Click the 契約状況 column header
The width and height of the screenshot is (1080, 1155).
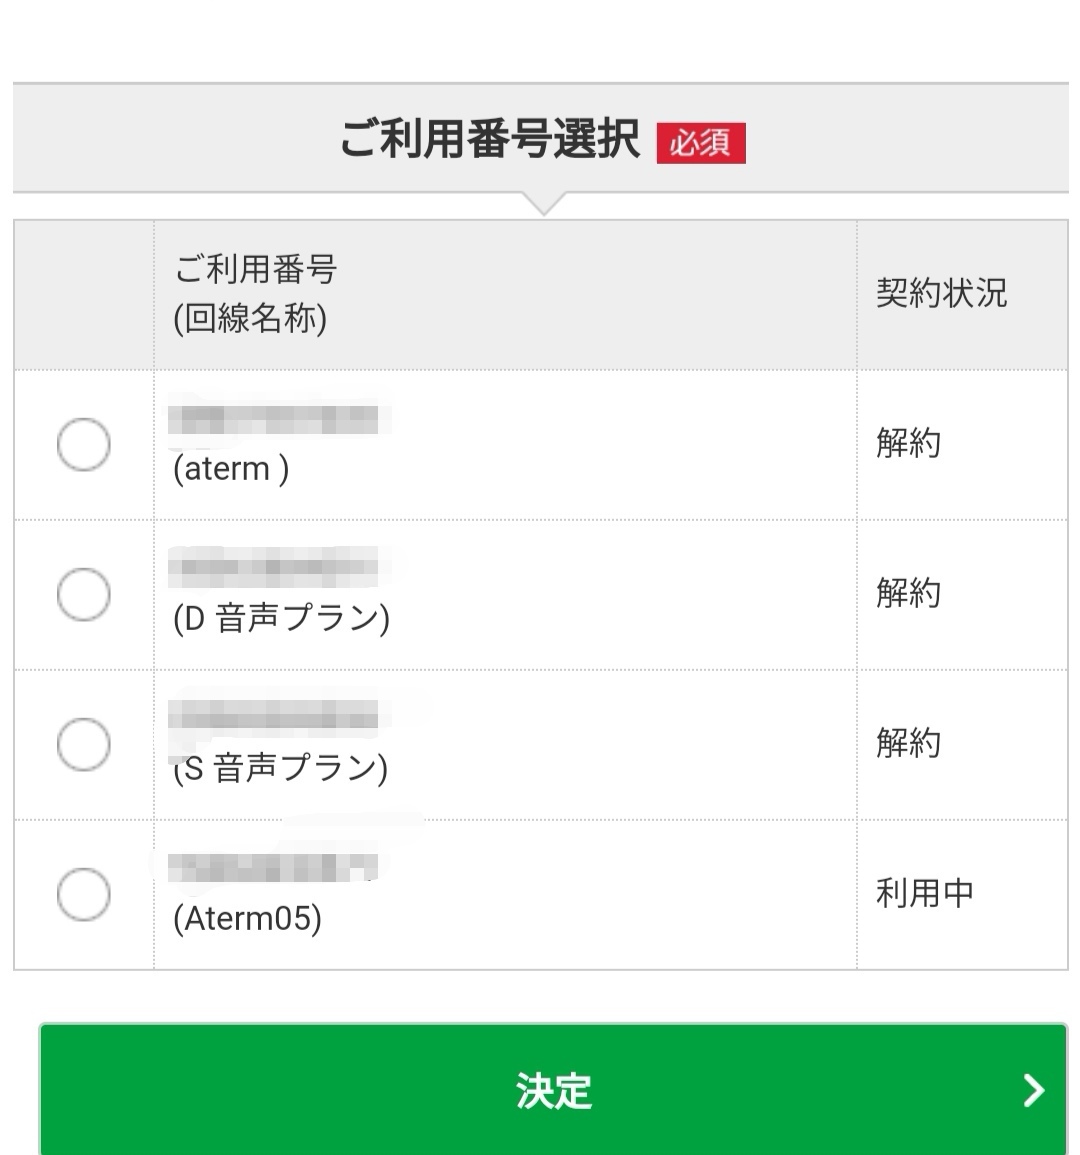pyautogui.click(x=941, y=293)
